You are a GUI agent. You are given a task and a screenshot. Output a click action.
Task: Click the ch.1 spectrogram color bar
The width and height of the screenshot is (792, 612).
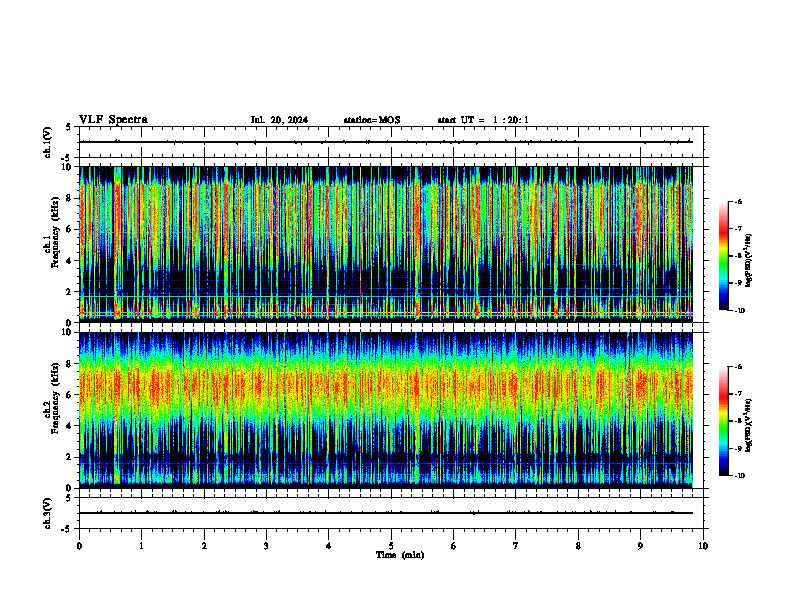point(723,256)
